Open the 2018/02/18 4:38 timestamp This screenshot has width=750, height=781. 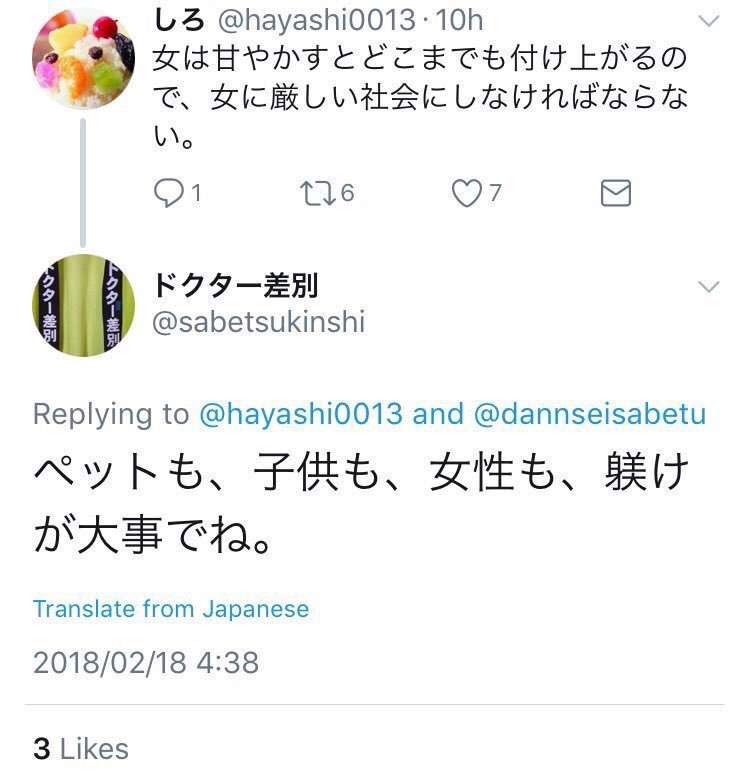(146, 662)
